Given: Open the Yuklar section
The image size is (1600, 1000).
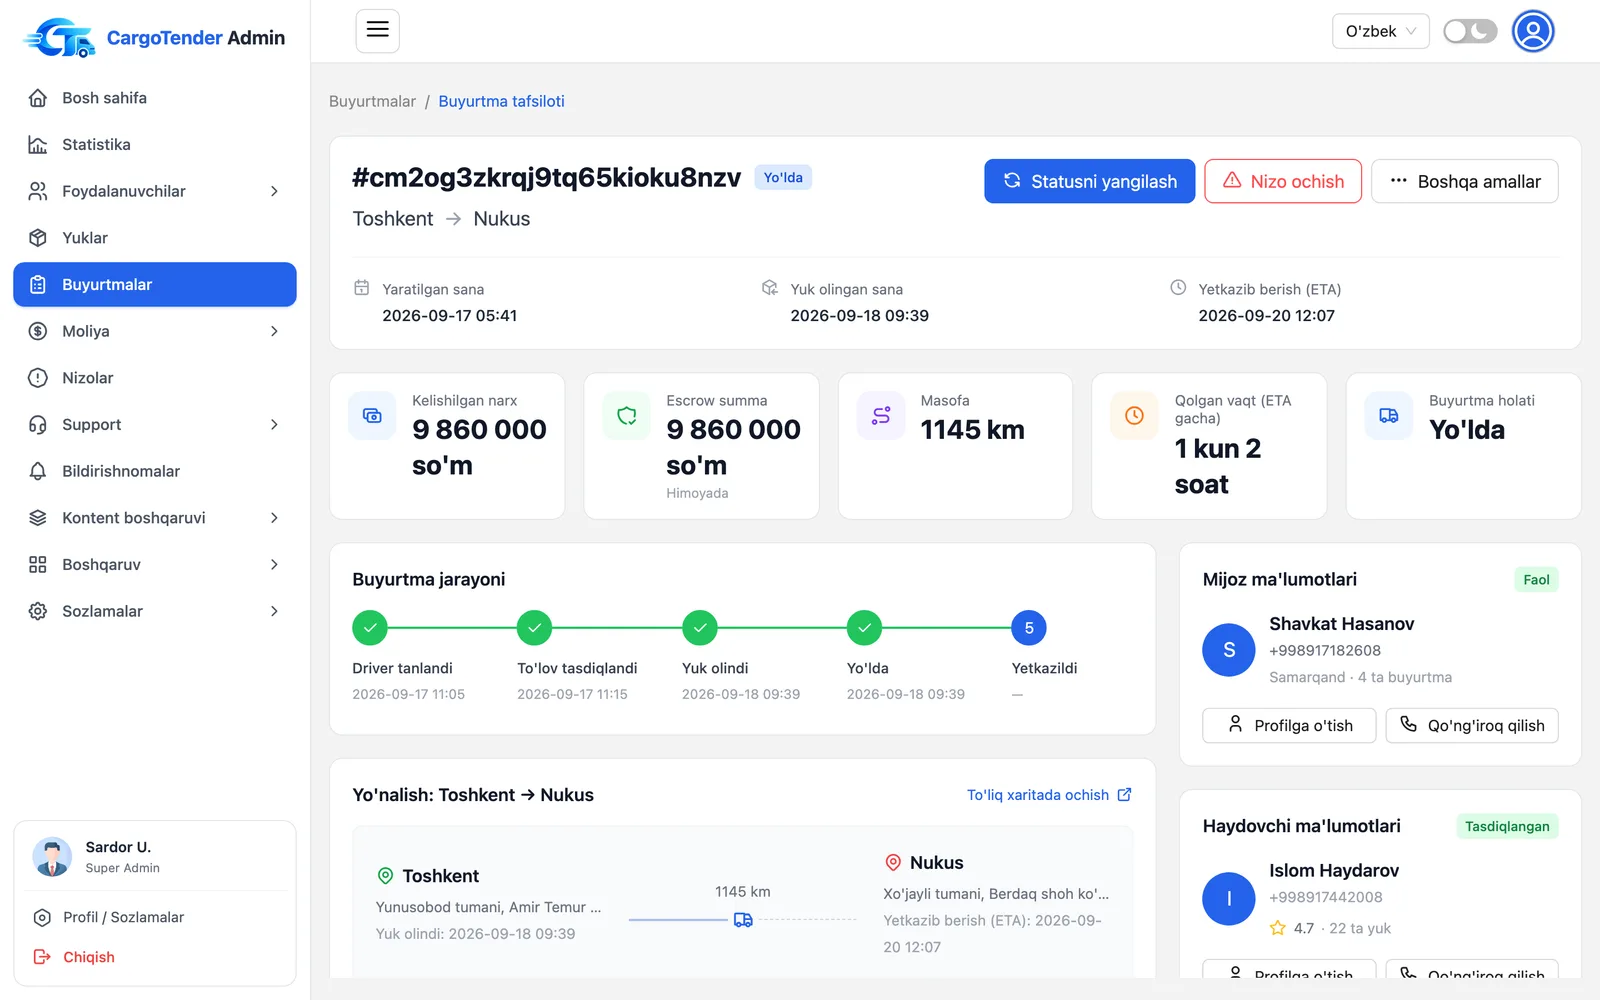Looking at the screenshot, I should (155, 238).
